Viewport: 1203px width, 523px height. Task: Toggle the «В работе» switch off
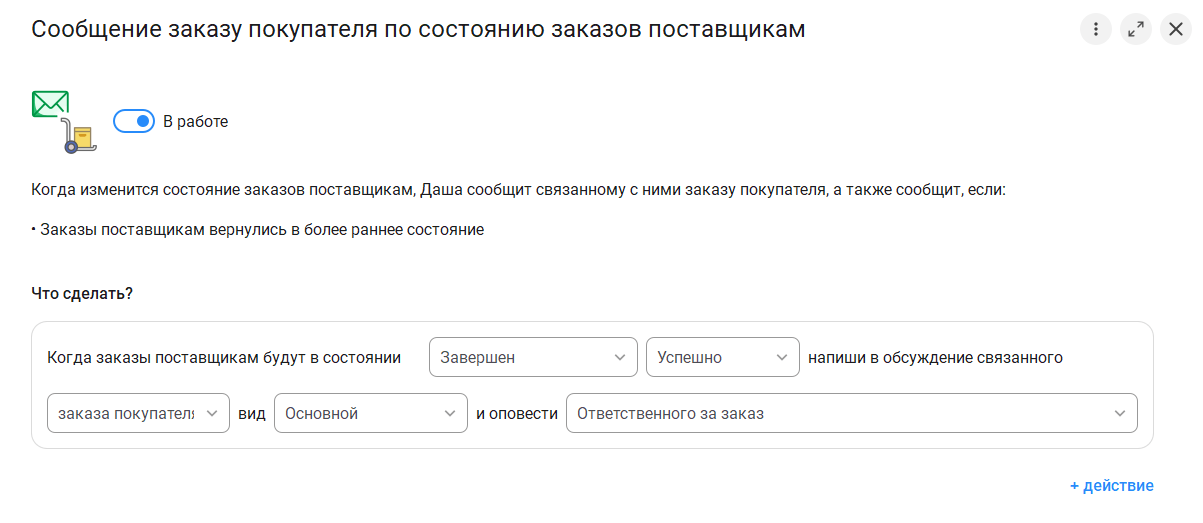pyautogui.click(x=134, y=122)
